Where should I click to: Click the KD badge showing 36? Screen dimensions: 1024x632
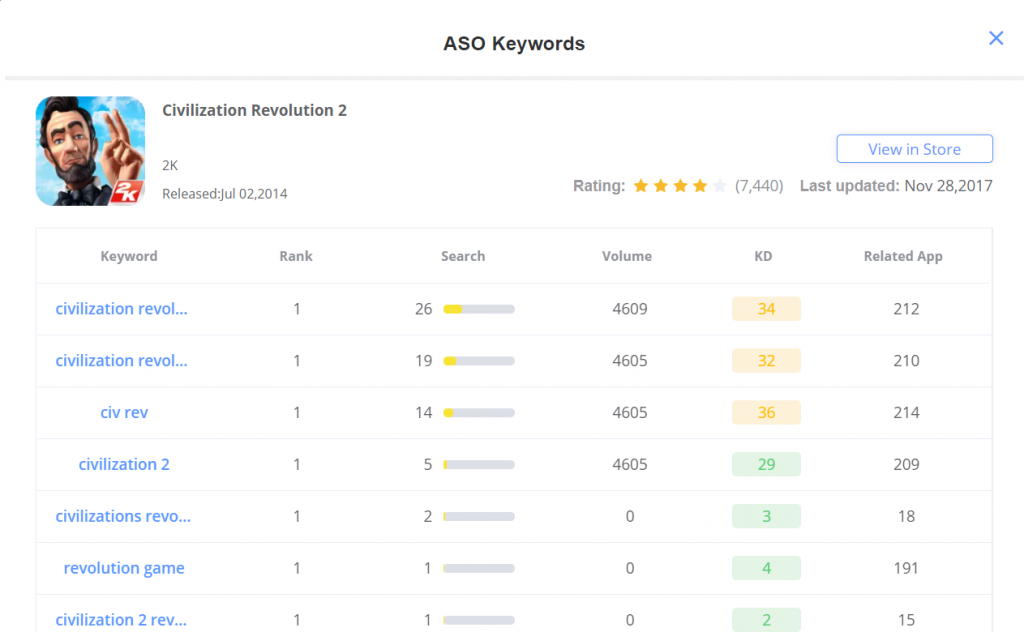pyautogui.click(x=766, y=412)
